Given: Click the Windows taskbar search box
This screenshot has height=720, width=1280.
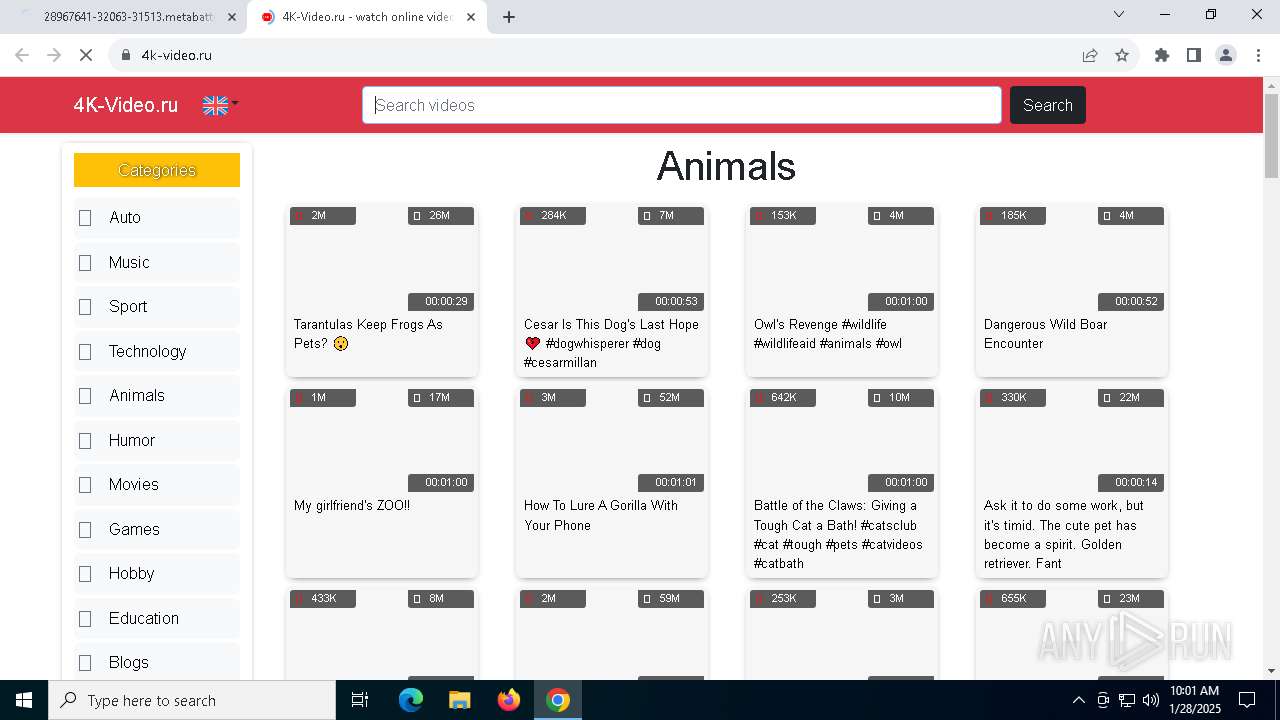Looking at the screenshot, I should tap(192, 700).
